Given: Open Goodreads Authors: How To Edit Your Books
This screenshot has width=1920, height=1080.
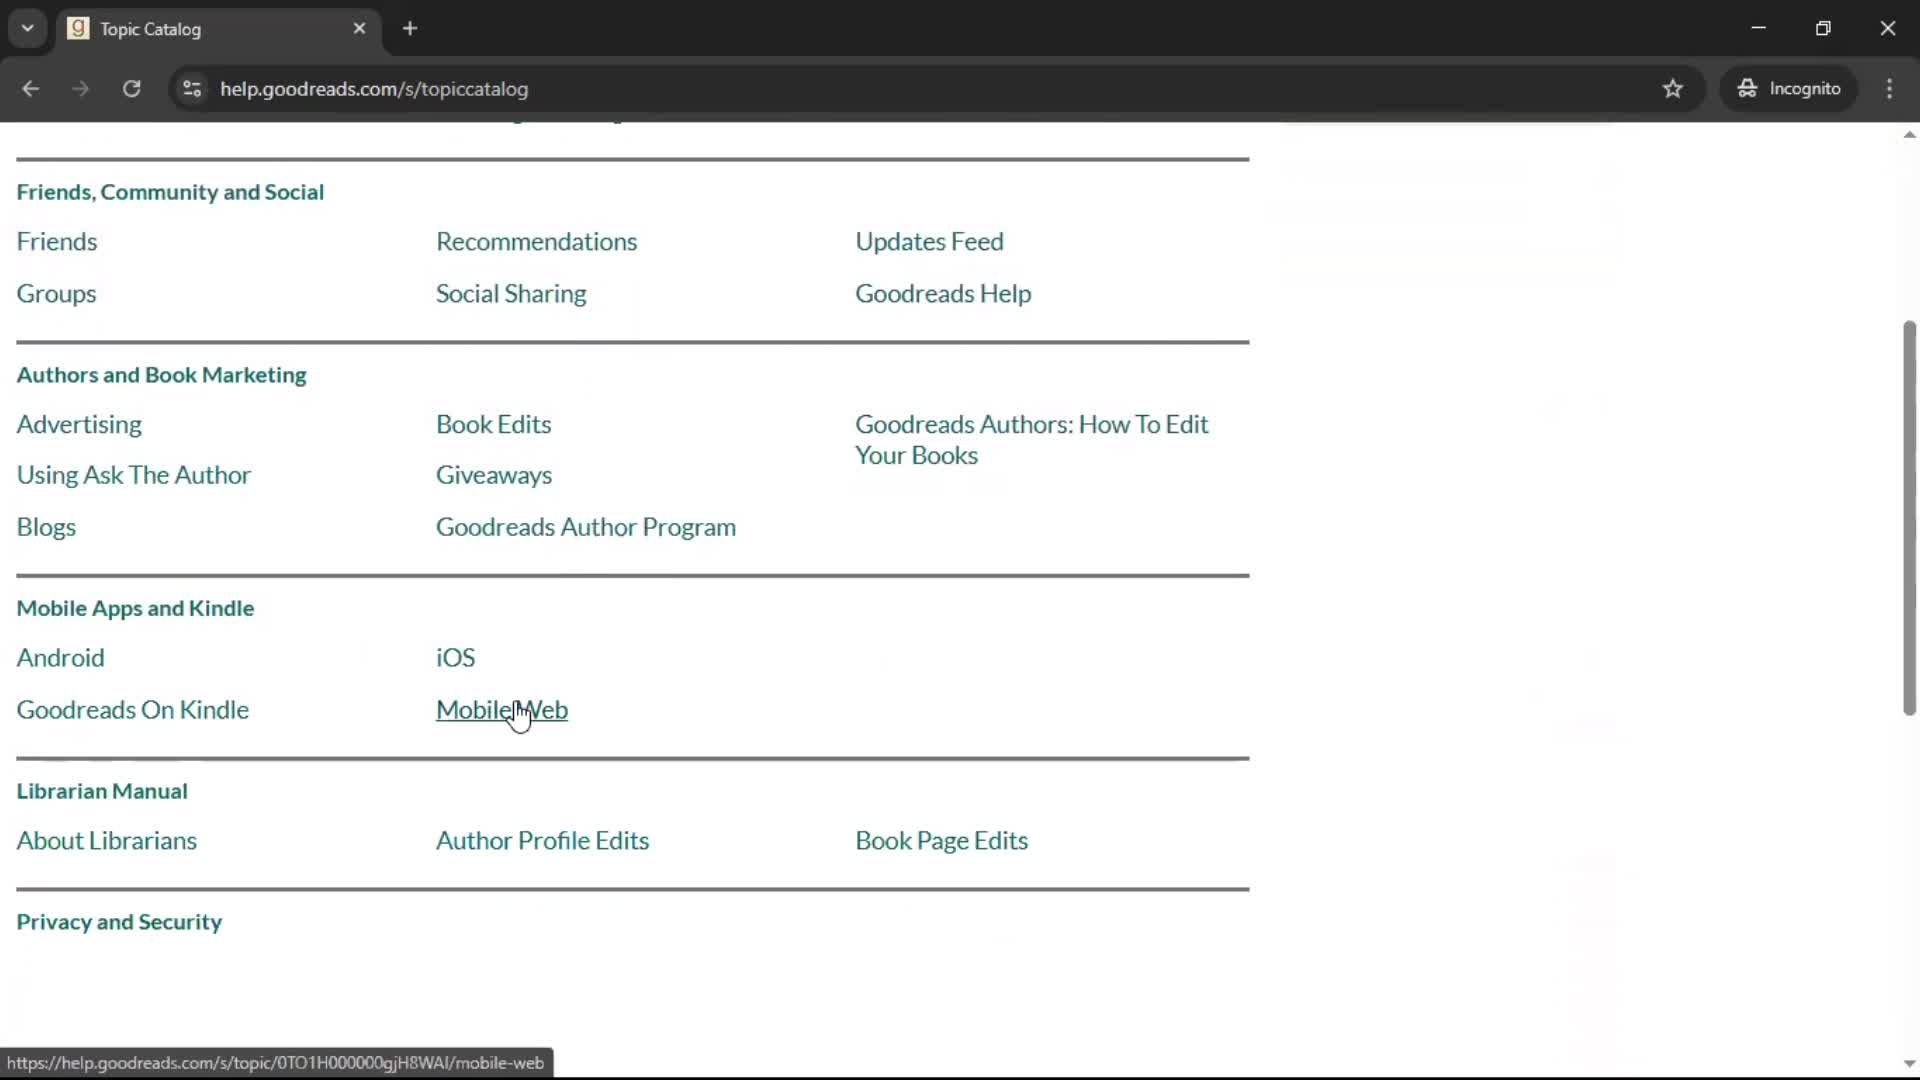Looking at the screenshot, I should [x=1032, y=440].
